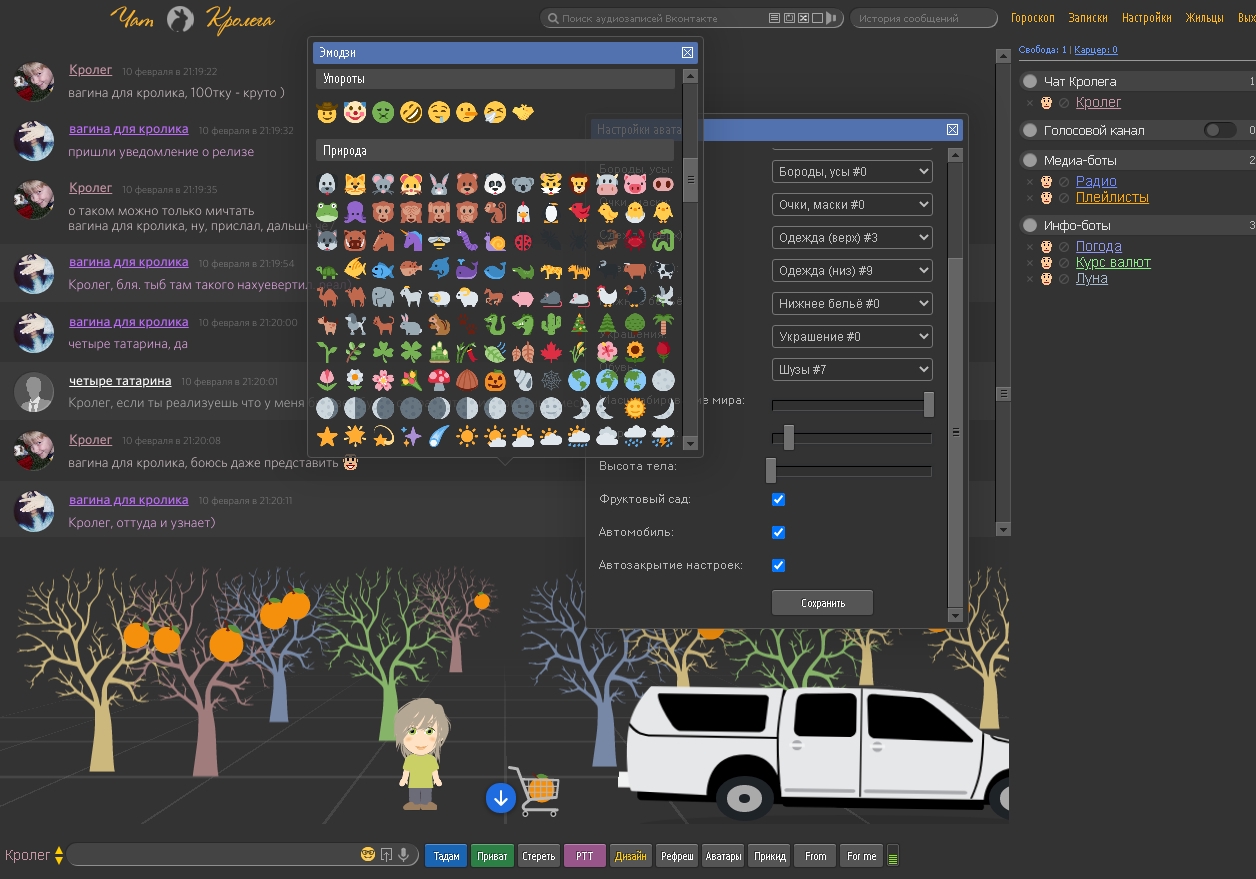Open the Настройки menu item
1256x879 pixels.
click(x=1146, y=18)
